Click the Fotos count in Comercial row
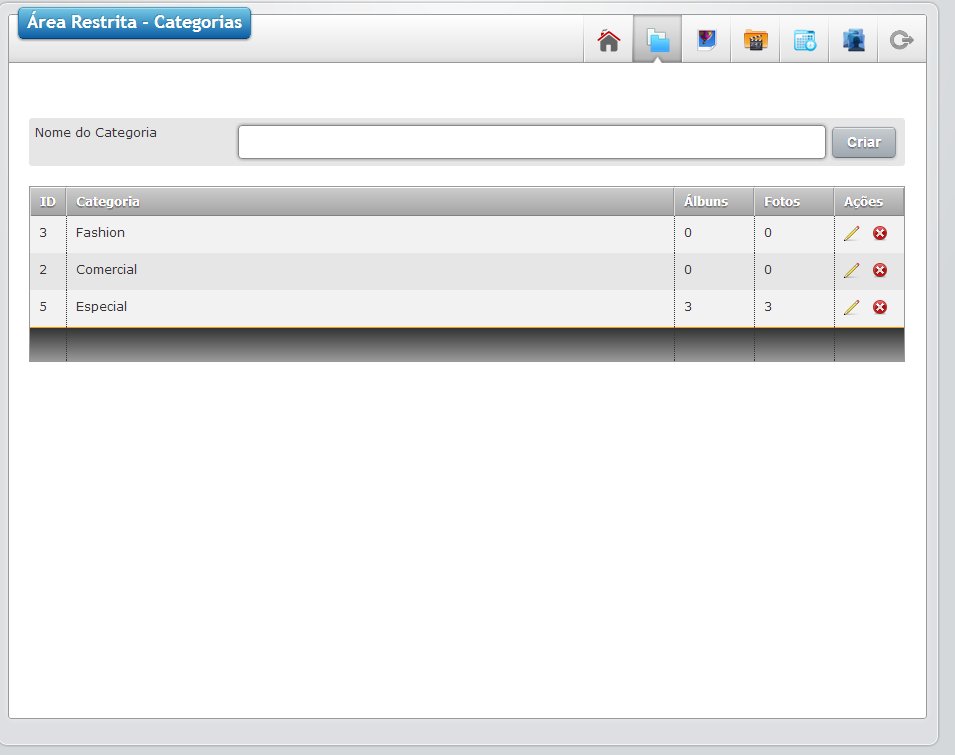The height and width of the screenshot is (755, 955). click(x=768, y=270)
